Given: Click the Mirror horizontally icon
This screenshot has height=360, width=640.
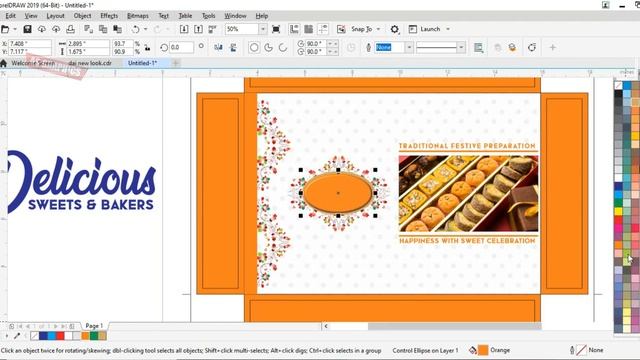Looking at the screenshot, I should coord(218,47).
